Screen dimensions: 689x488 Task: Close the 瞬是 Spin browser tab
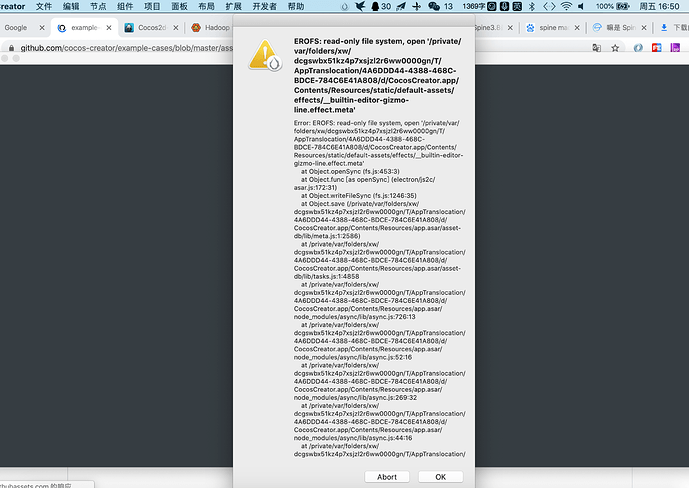[x=644, y=28]
